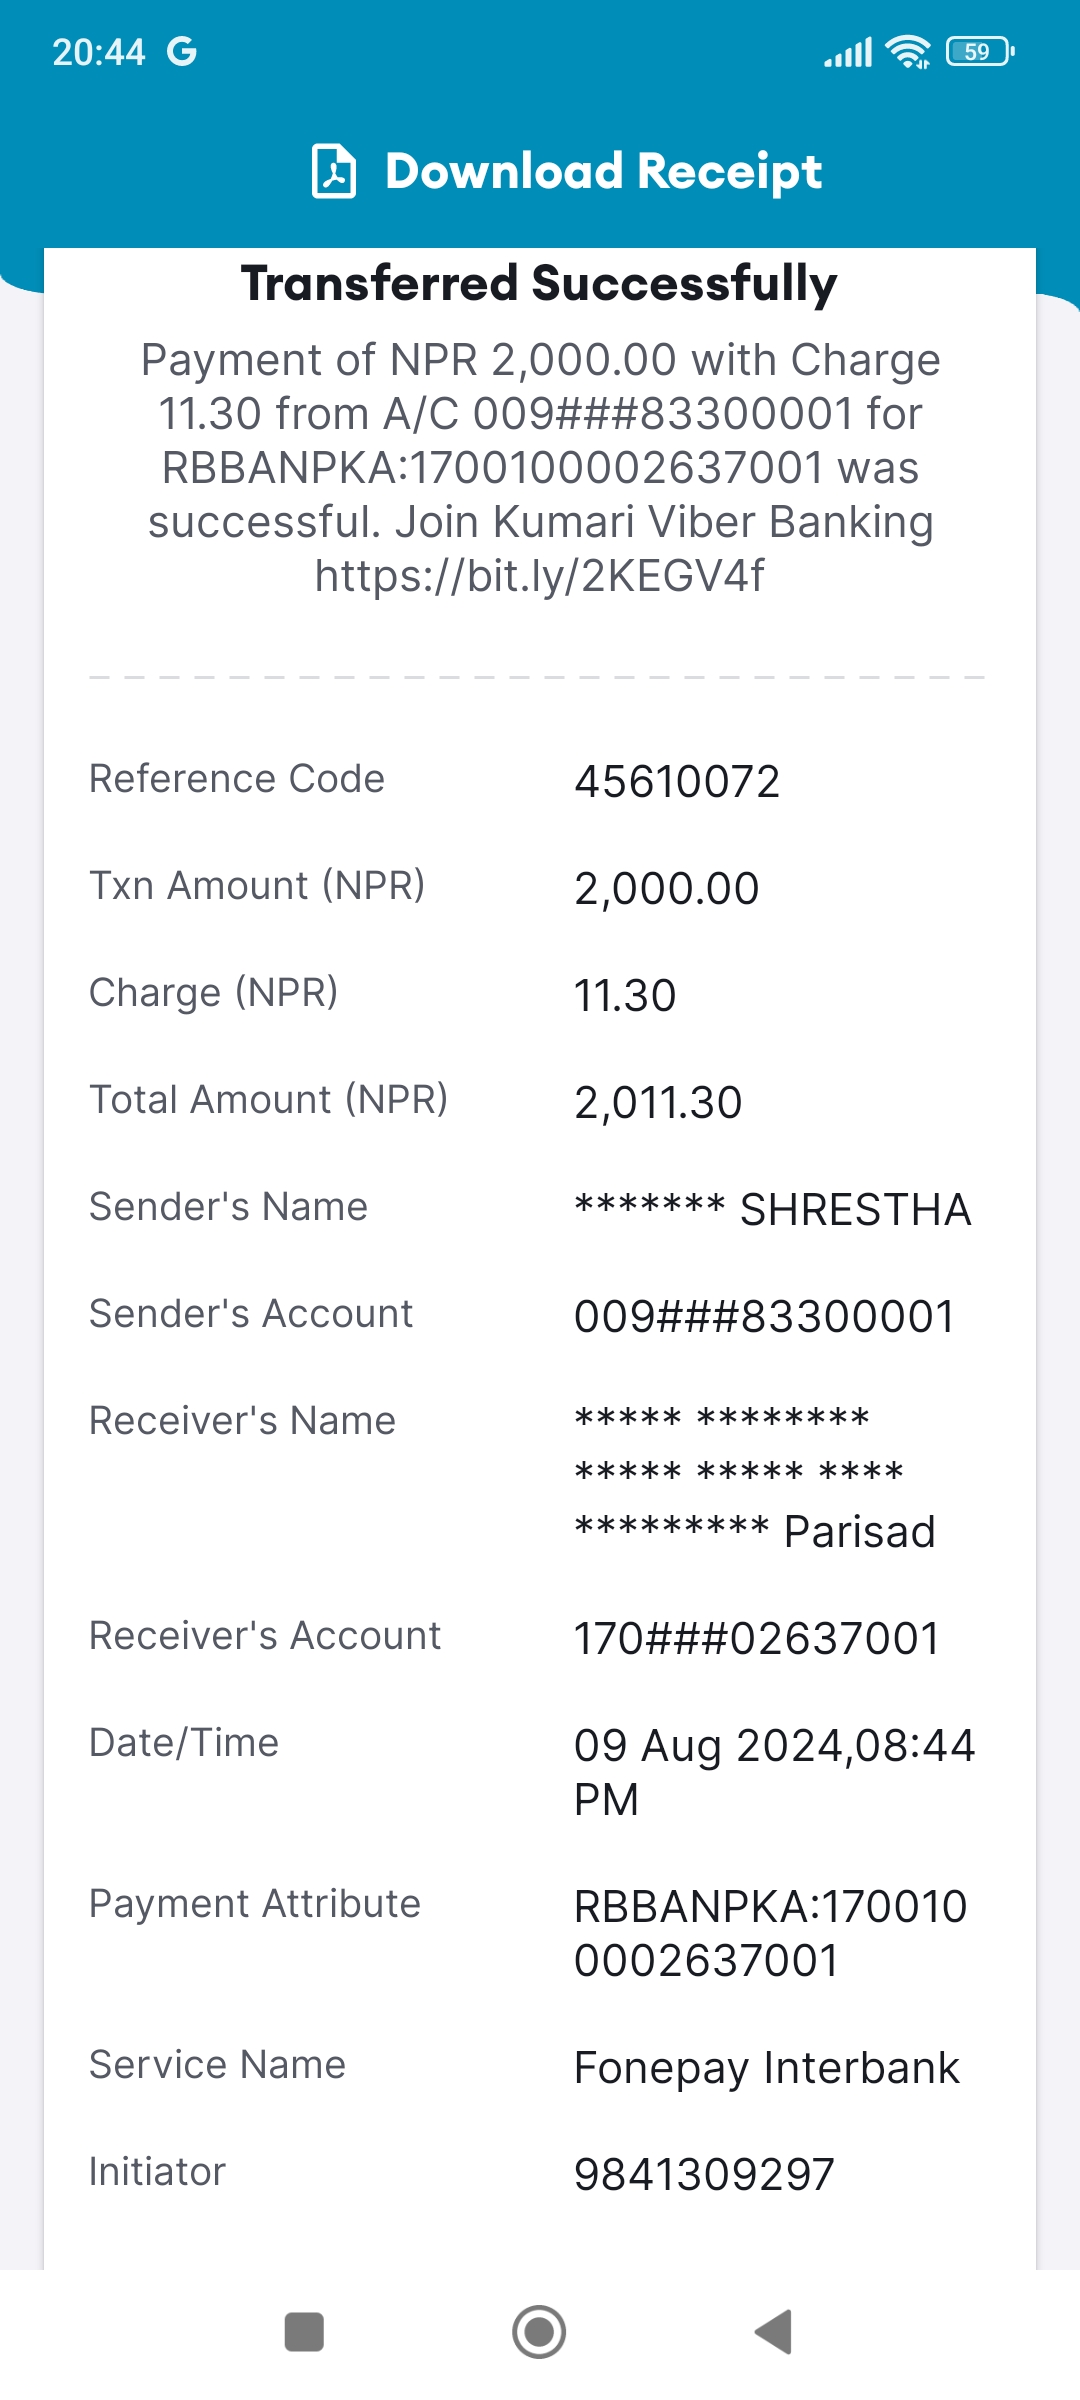Tap the cellular signal strength icon
This screenshot has height=2400, width=1080.
848,52
